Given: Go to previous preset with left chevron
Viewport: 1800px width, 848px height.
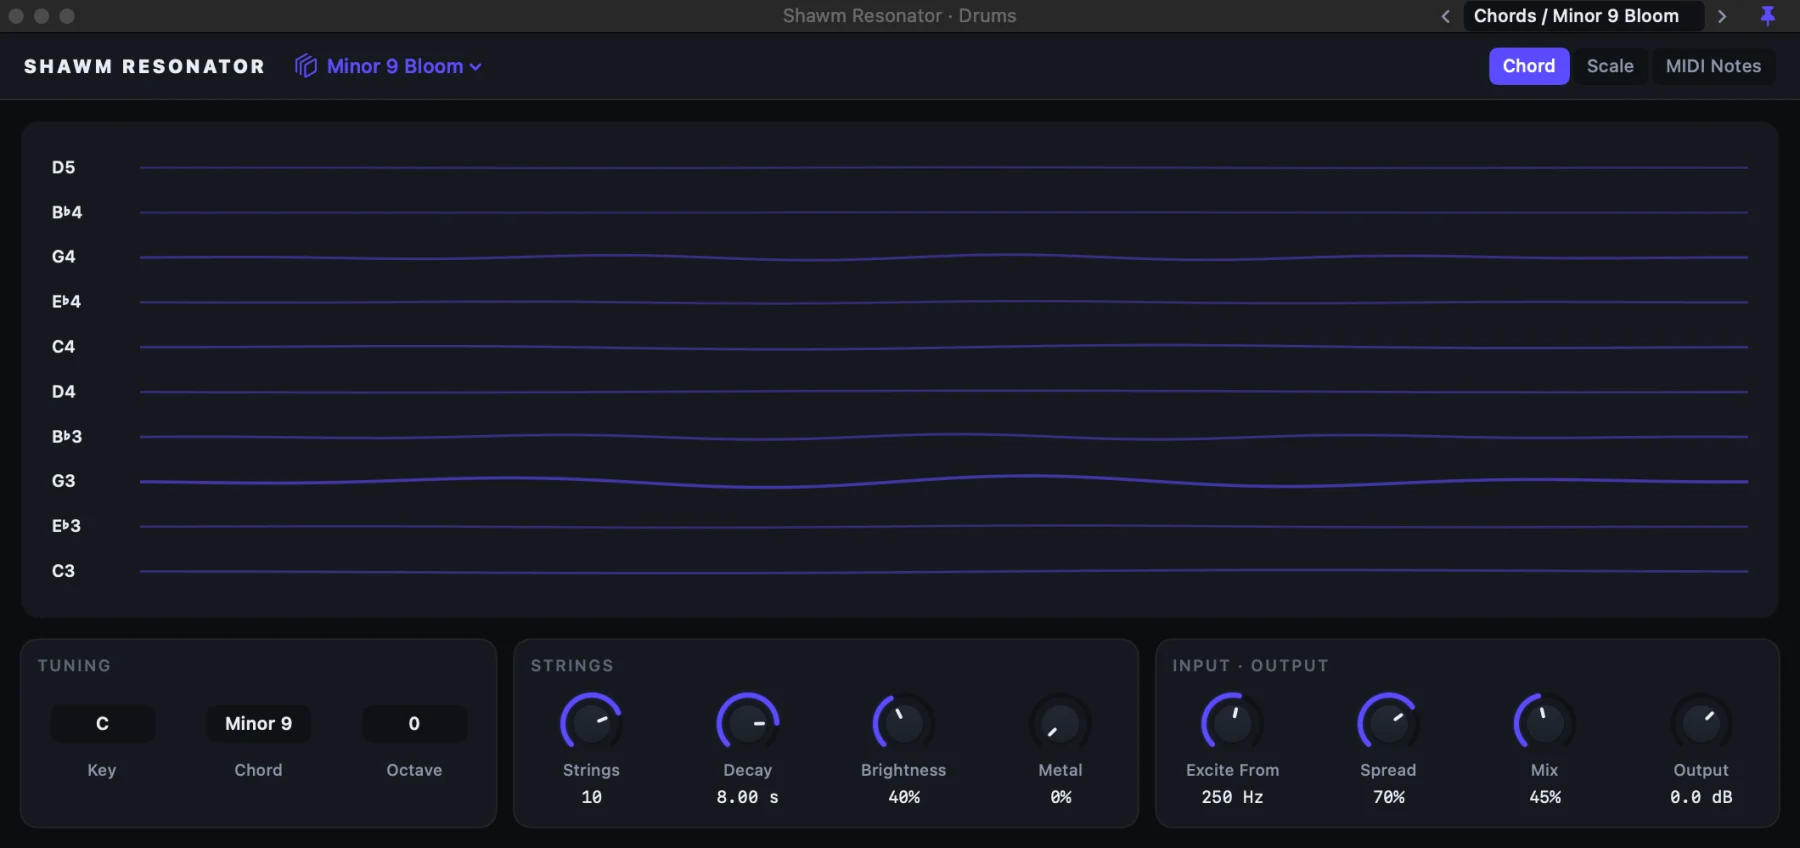Looking at the screenshot, I should (1445, 16).
